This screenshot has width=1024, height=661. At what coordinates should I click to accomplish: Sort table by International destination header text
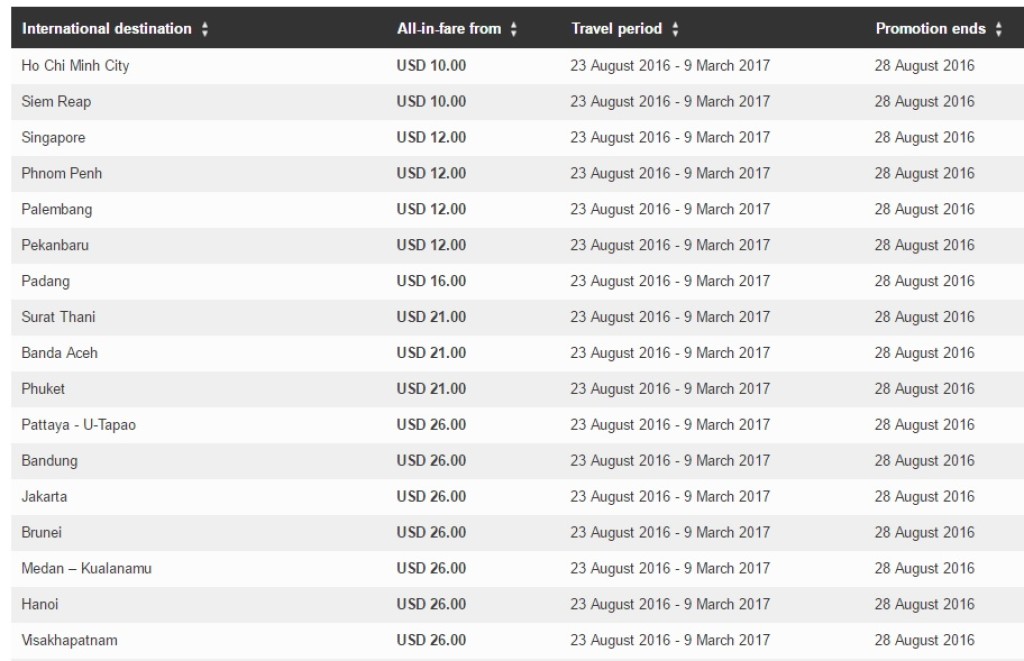pyautogui.click(x=106, y=29)
